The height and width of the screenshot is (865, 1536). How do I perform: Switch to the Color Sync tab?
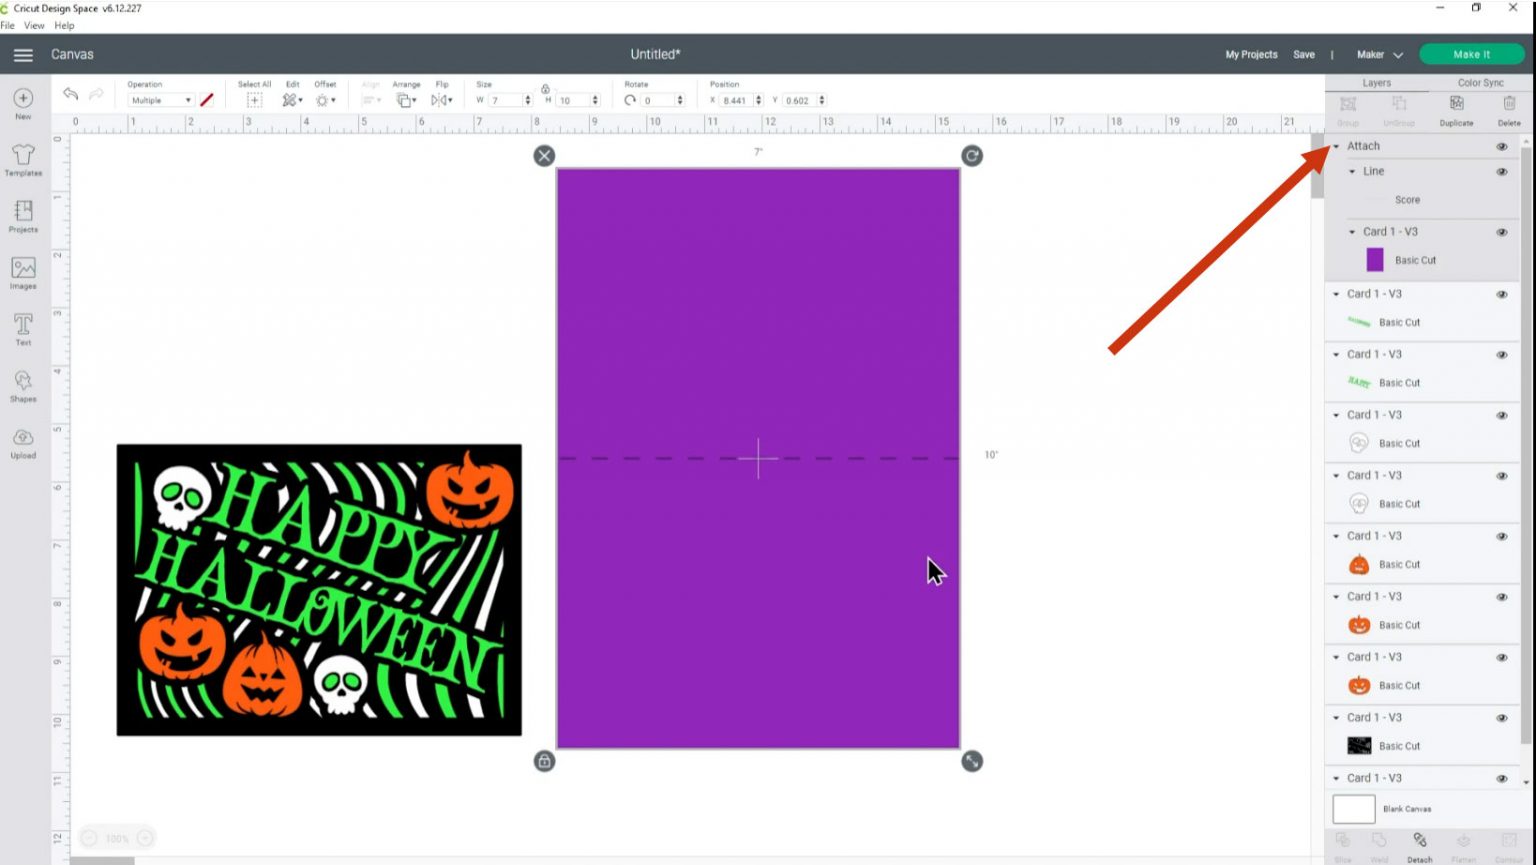pyautogui.click(x=1480, y=83)
